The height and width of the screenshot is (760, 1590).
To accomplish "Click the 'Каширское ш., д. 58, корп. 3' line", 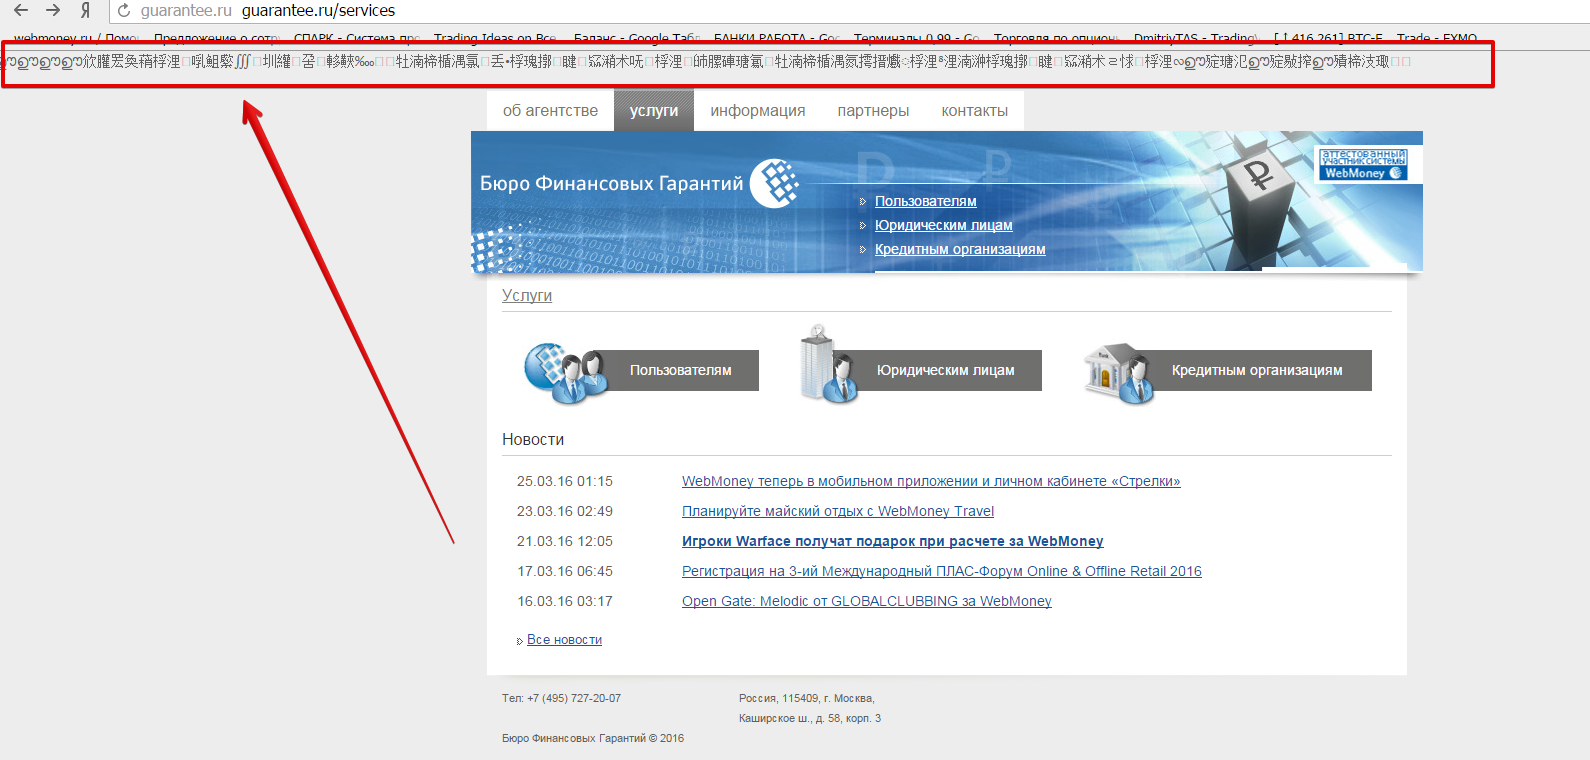I will pos(810,718).
